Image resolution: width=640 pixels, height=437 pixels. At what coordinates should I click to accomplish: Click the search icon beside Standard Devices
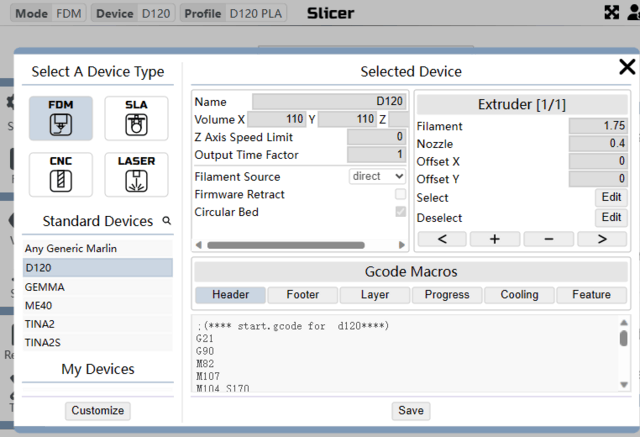(x=167, y=221)
